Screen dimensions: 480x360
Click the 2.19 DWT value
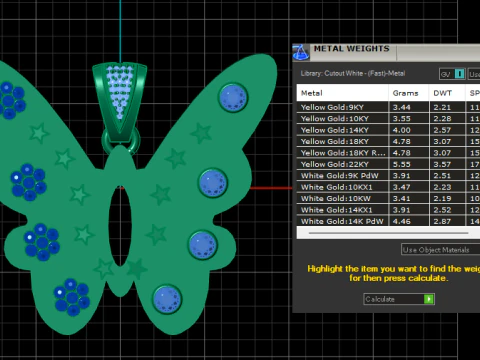pos(442,198)
